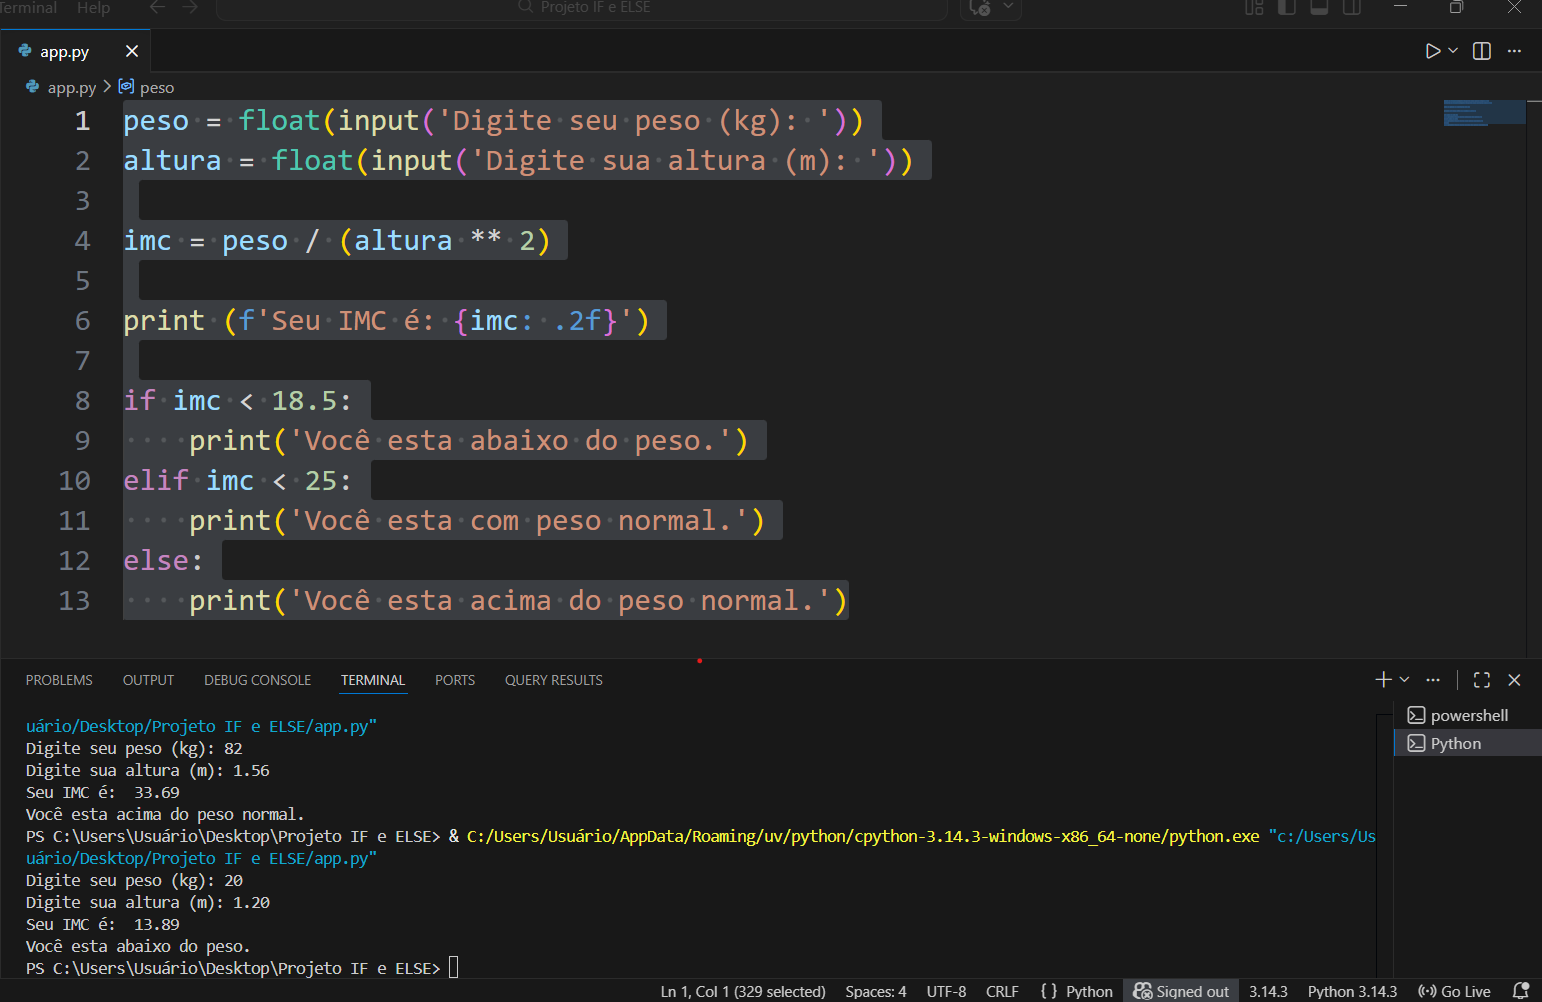Click the Signed out account icon

click(x=1181, y=991)
